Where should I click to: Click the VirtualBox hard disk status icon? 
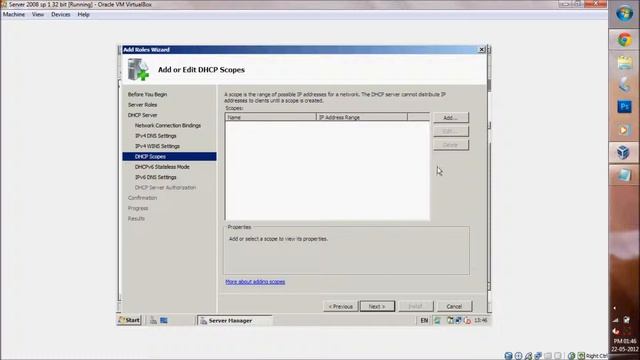(x=508, y=356)
